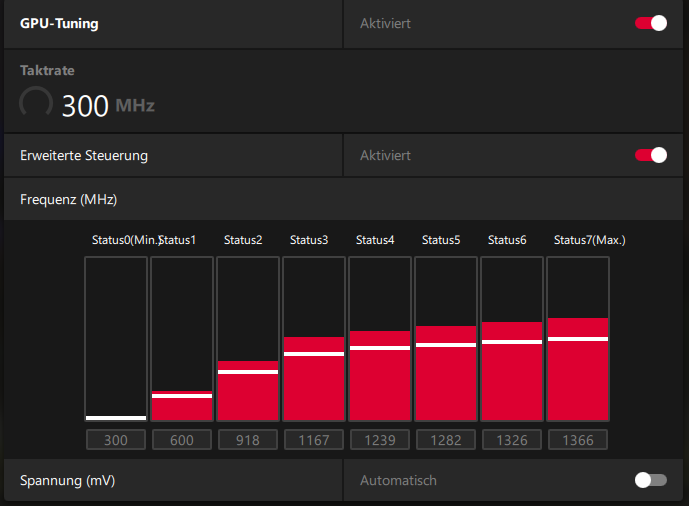Click the 300 MHz frequency input field
This screenshot has height=506, width=689.
(116, 440)
